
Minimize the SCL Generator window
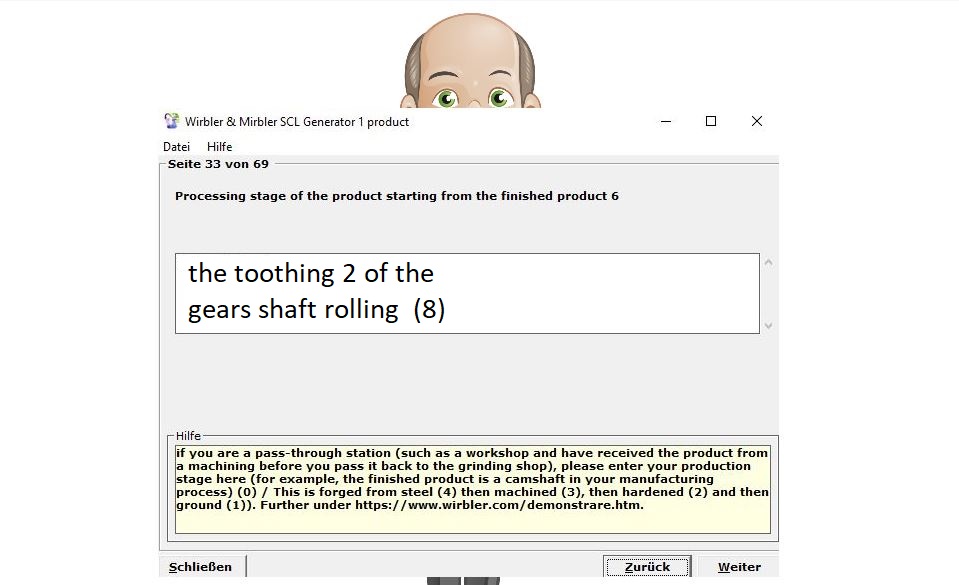pyautogui.click(x=665, y=122)
